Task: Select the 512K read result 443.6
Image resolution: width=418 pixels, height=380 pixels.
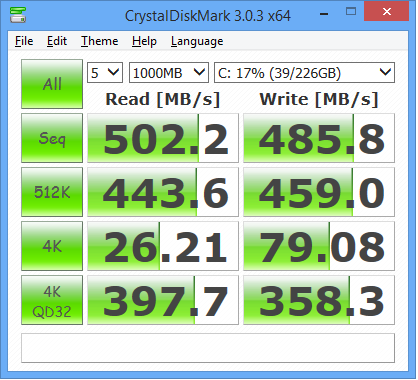Action: (x=163, y=192)
